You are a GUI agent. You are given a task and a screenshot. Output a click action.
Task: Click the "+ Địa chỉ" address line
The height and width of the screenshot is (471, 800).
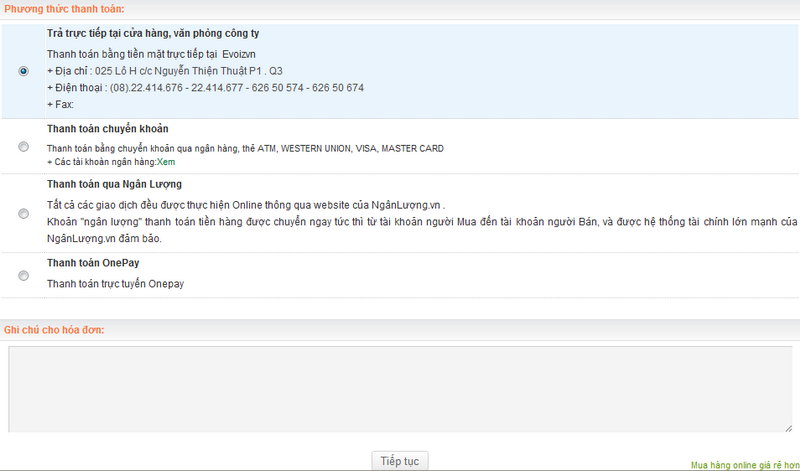tap(165, 71)
